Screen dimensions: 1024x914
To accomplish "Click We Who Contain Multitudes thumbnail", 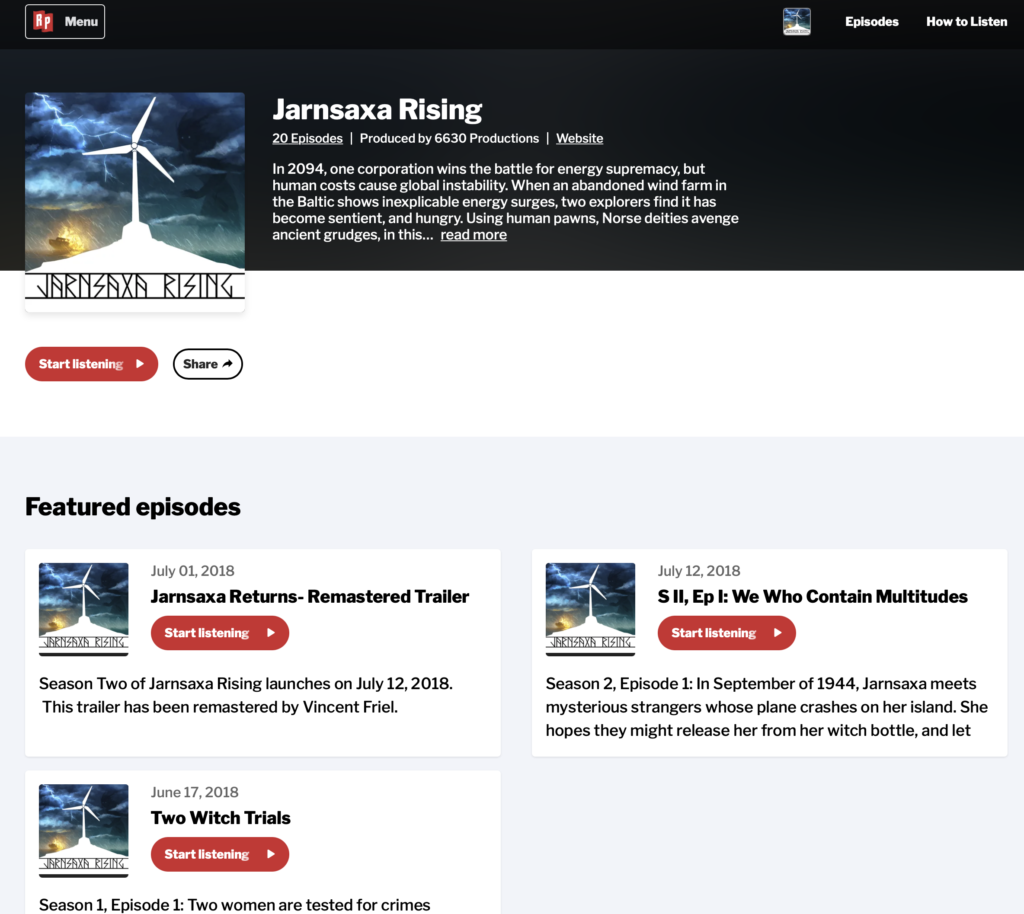I will [590, 609].
